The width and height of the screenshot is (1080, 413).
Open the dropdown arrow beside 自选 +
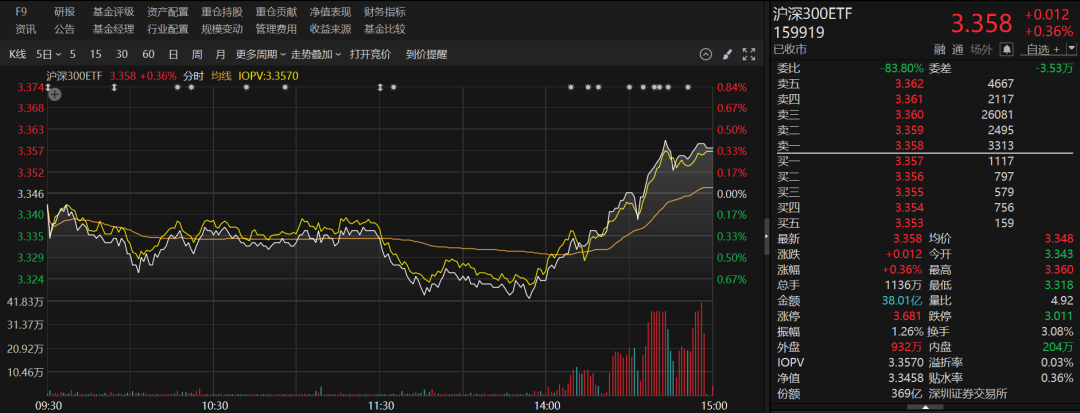1071,49
